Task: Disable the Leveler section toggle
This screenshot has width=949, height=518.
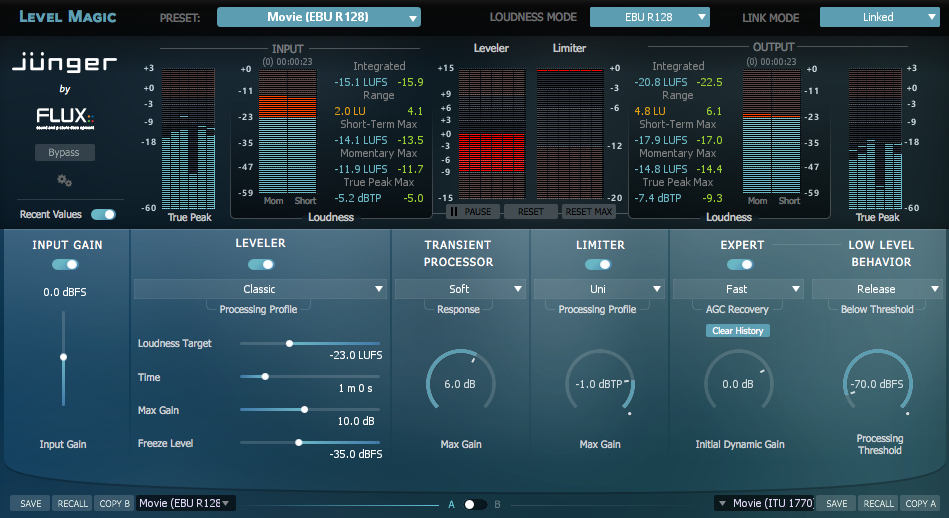Action: pos(261,264)
